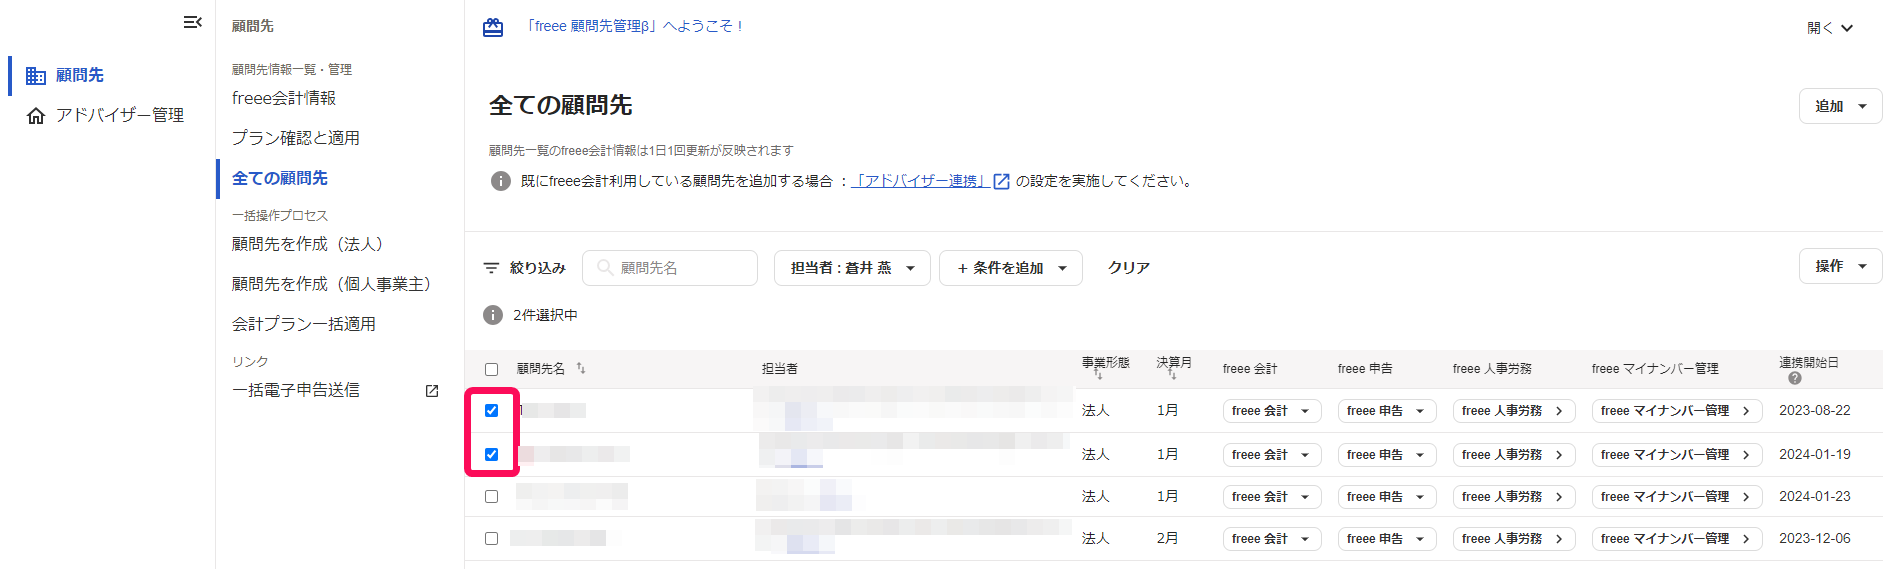Click the クリア filter button
The height and width of the screenshot is (569, 1889).
(x=1129, y=268)
